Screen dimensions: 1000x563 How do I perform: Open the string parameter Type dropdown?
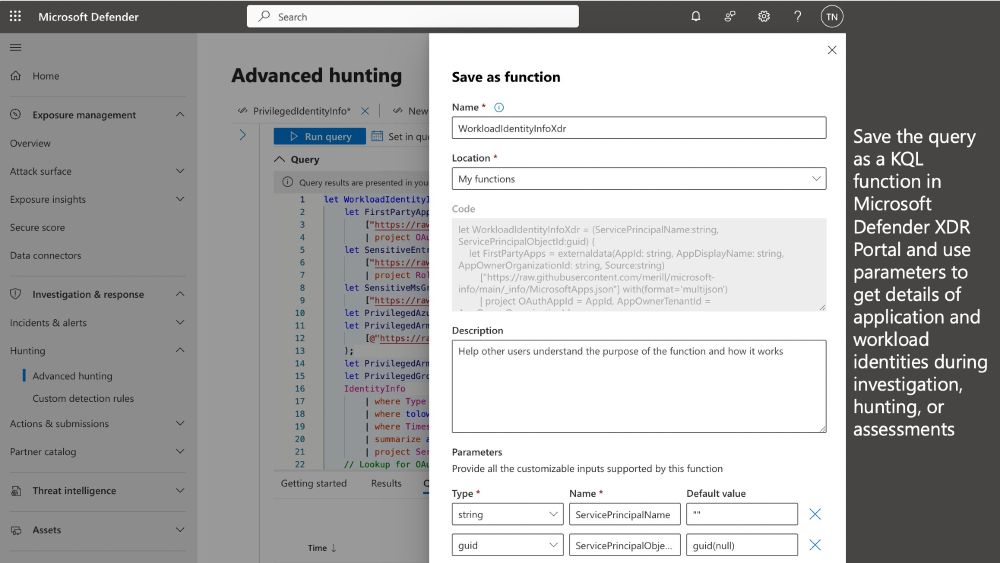coord(508,514)
